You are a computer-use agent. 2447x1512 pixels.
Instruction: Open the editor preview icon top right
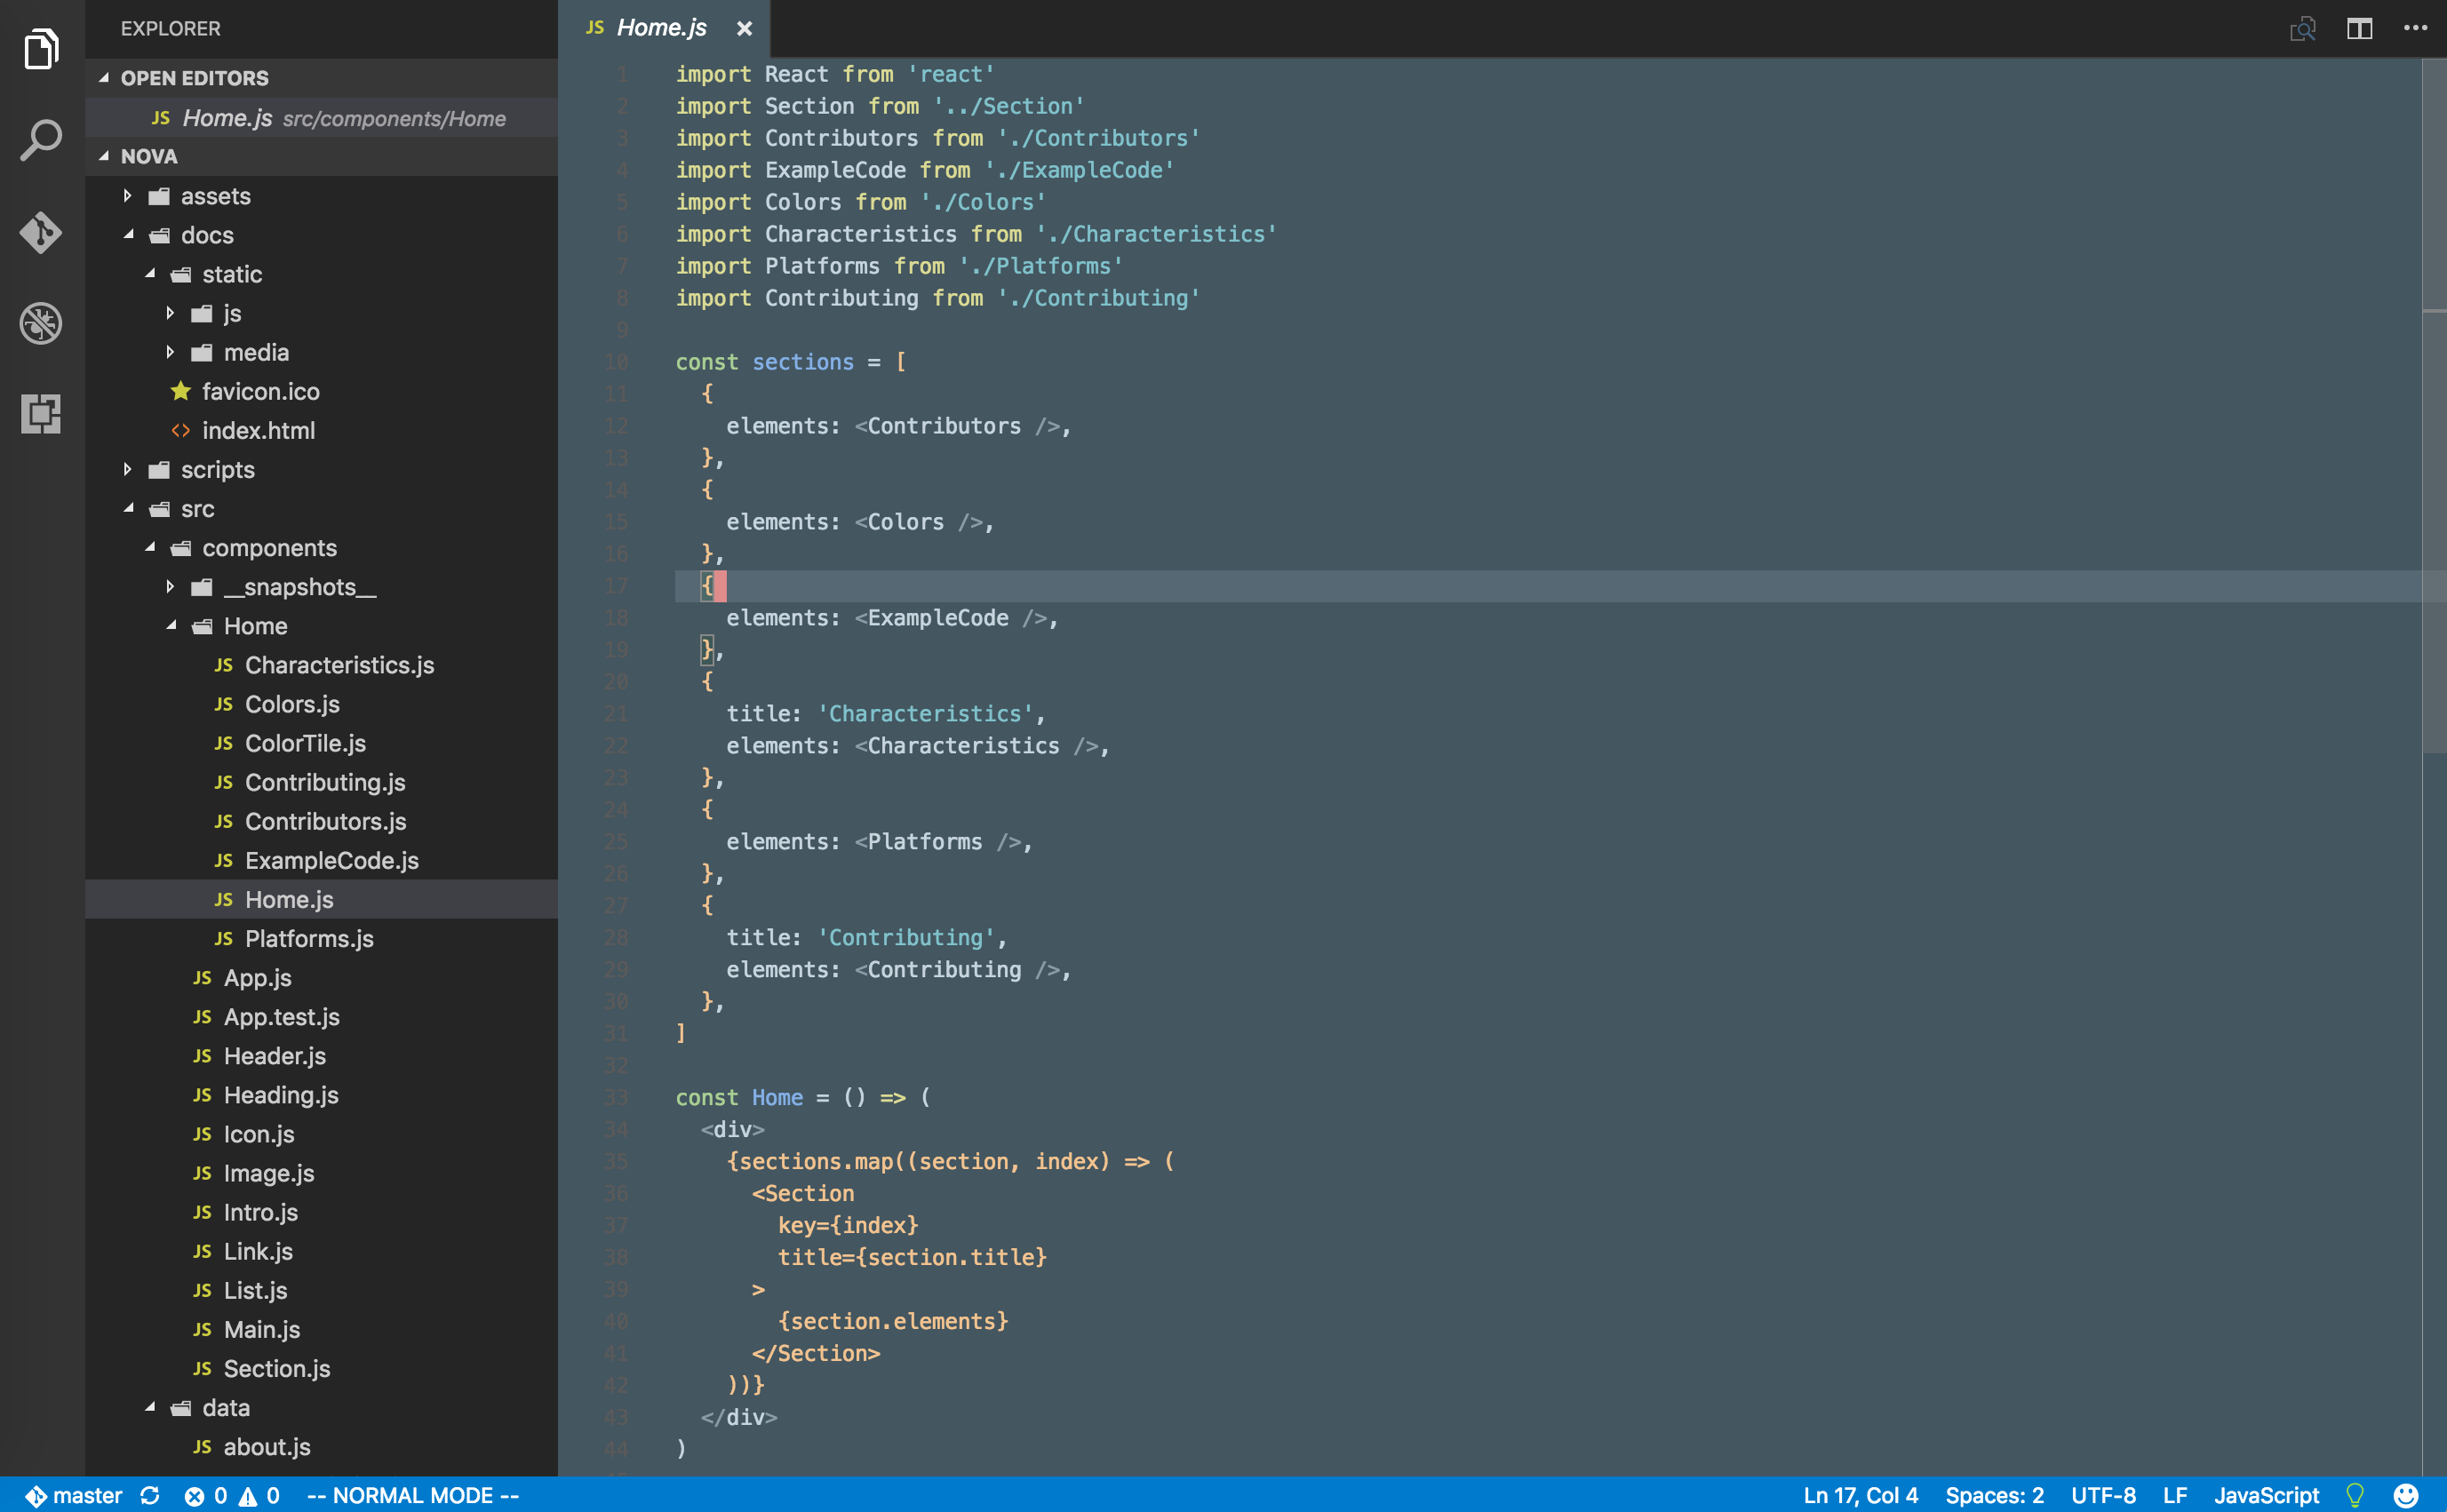[2304, 28]
